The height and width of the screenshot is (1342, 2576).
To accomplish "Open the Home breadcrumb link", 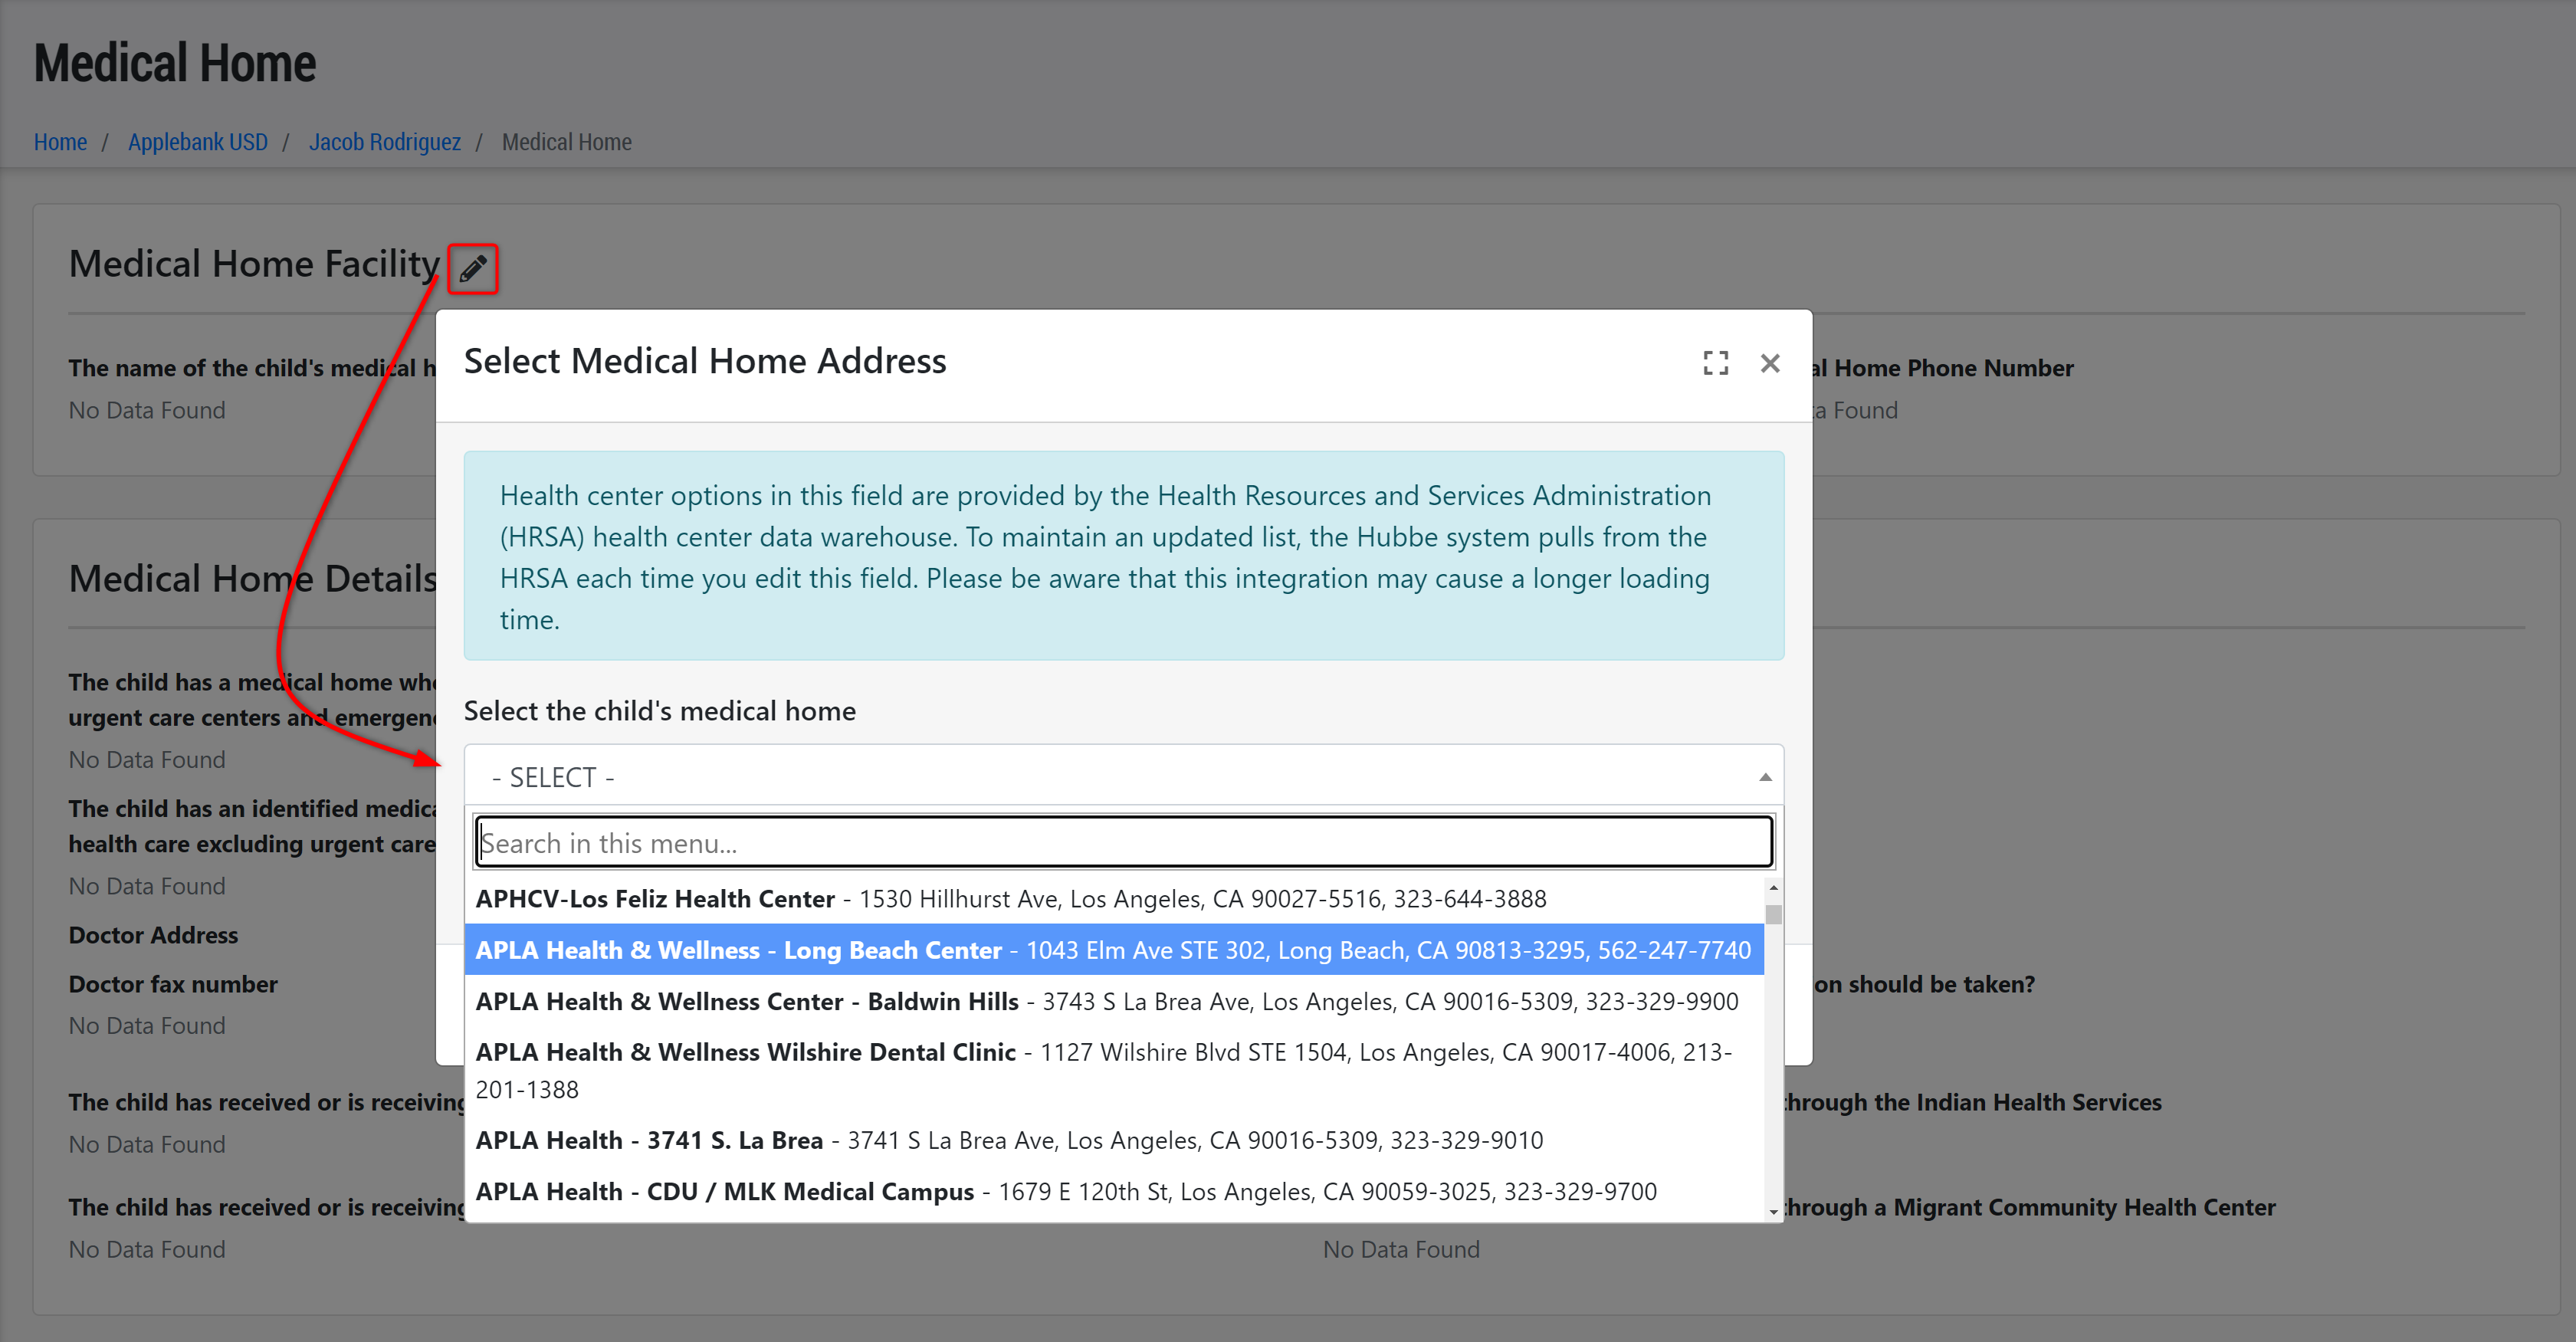I will [60, 142].
